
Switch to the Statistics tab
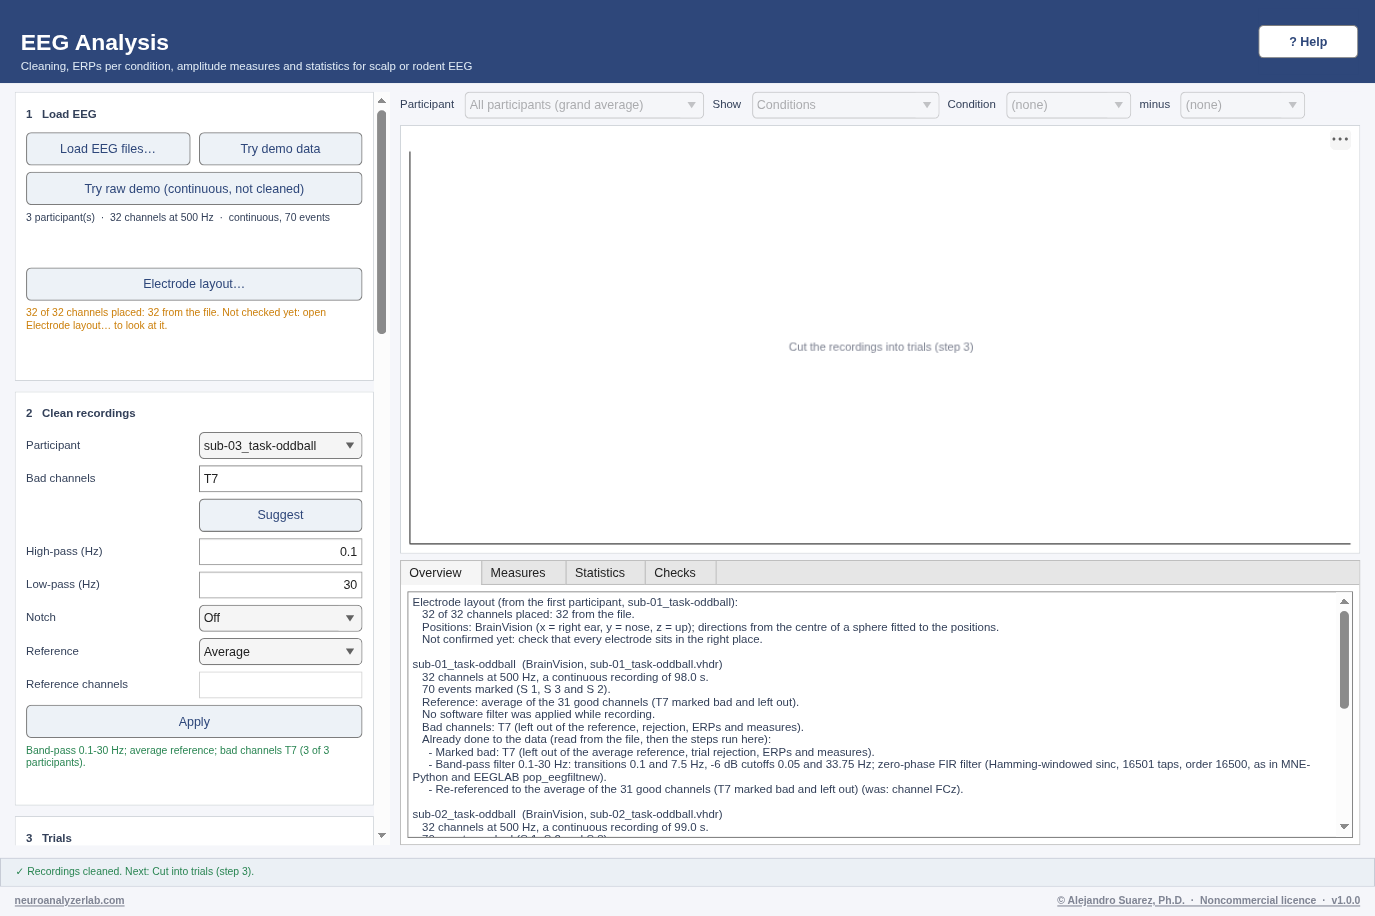[600, 573]
